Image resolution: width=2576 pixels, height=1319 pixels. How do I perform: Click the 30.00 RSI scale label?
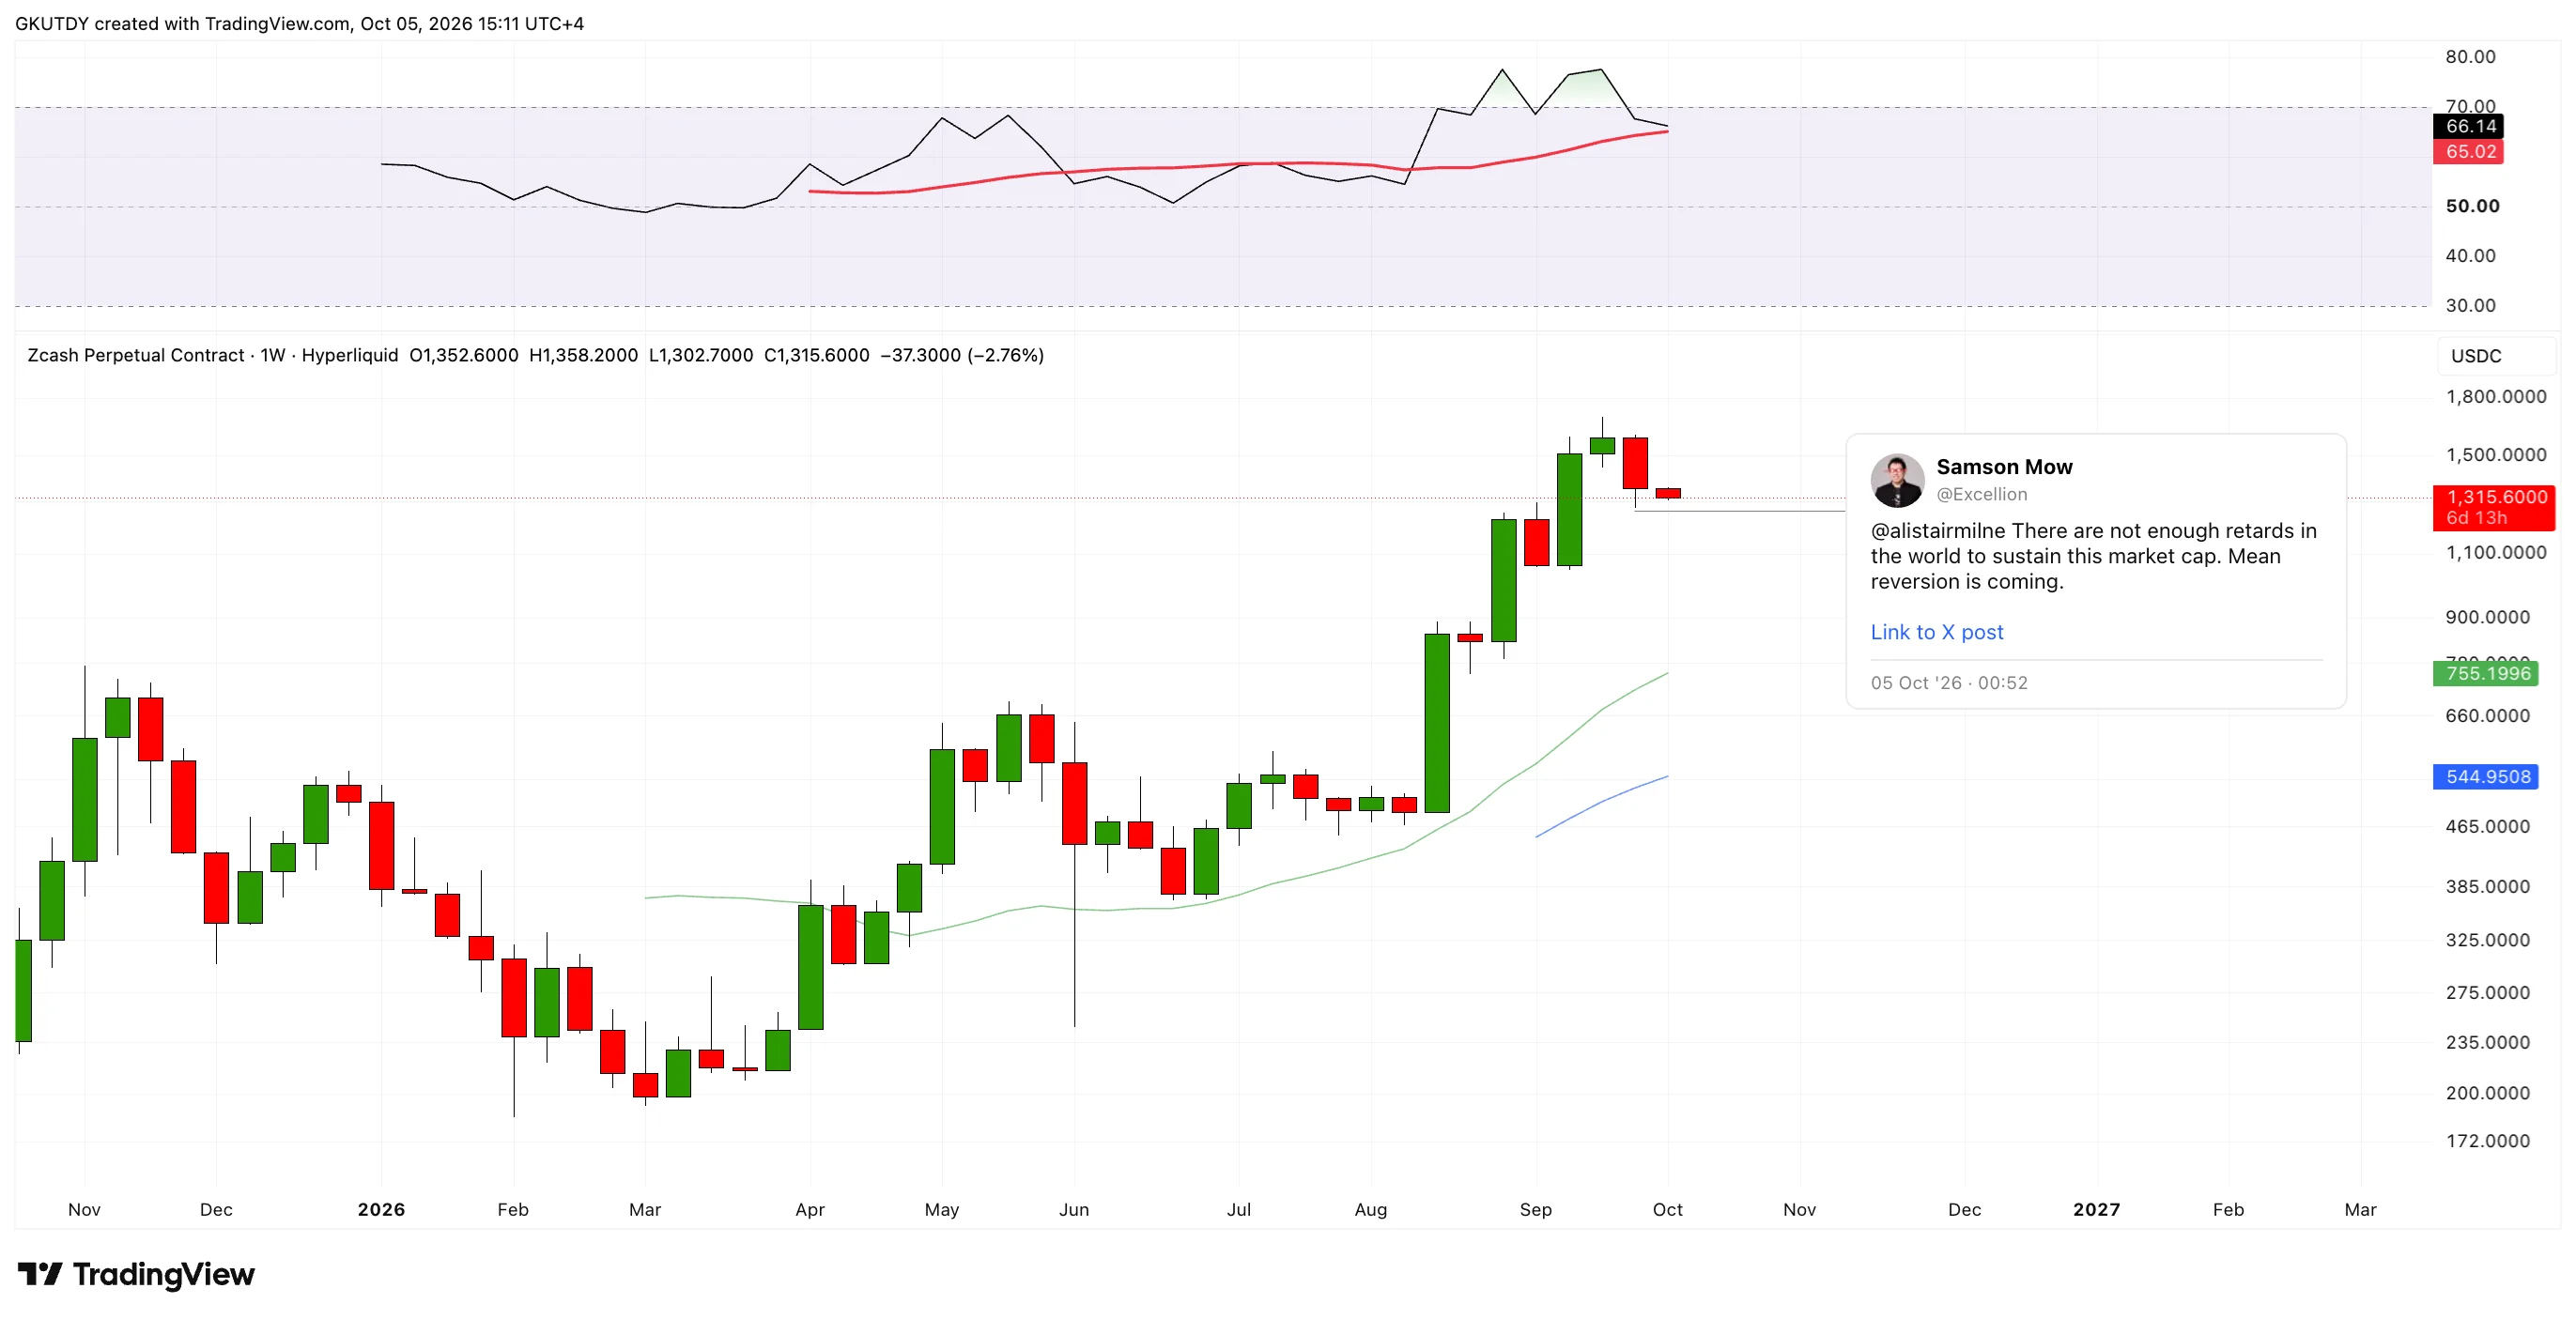2469,305
